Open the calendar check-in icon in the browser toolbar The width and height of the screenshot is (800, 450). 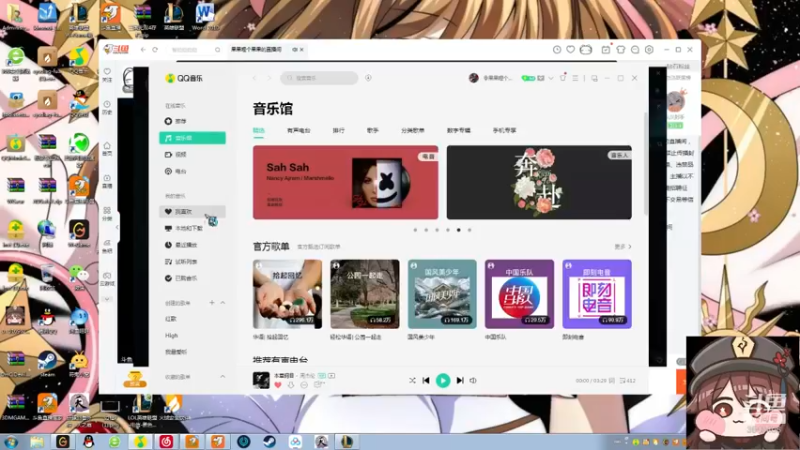tap(606, 49)
